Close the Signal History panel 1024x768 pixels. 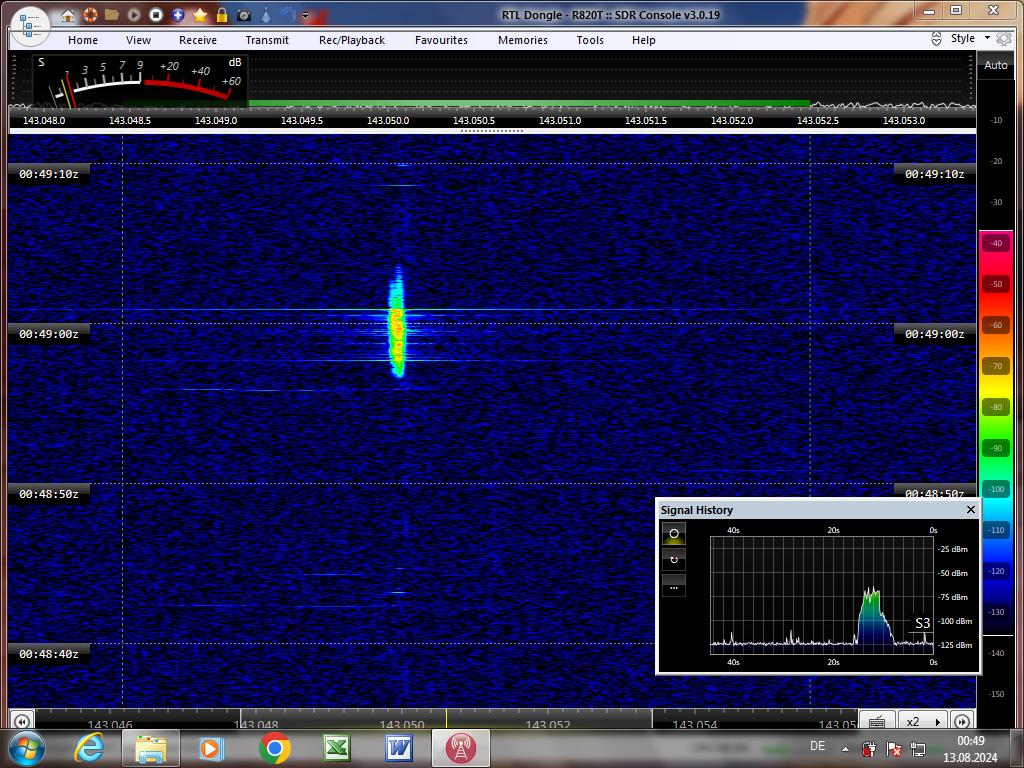(x=970, y=509)
